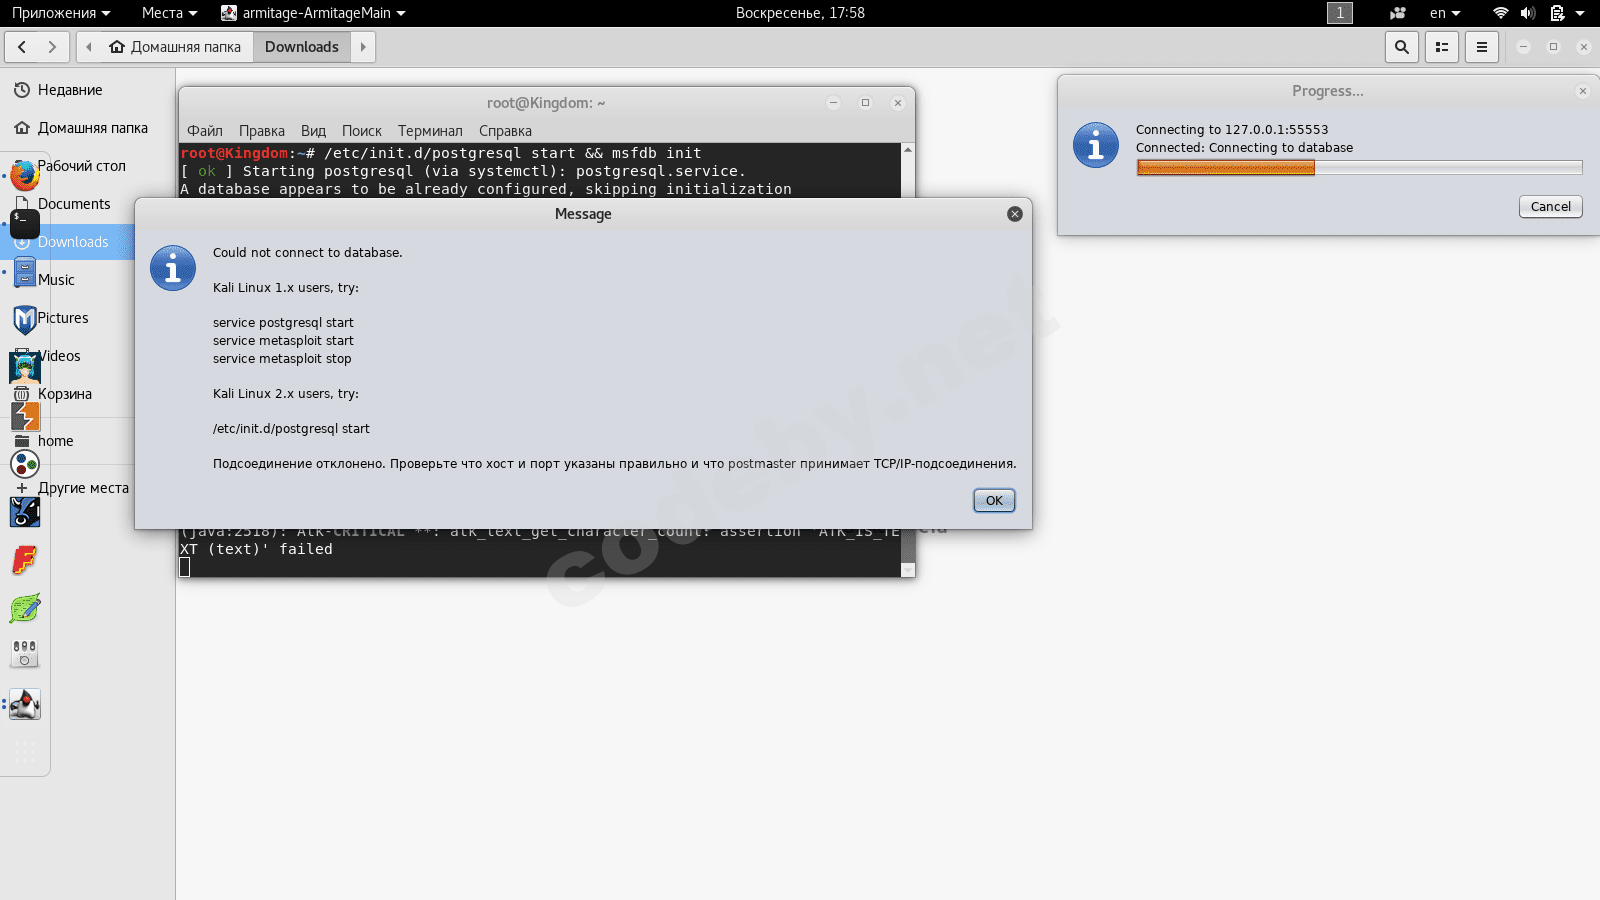
Task: Open the Wi-Fi indicator in top bar
Action: coord(1500,13)
